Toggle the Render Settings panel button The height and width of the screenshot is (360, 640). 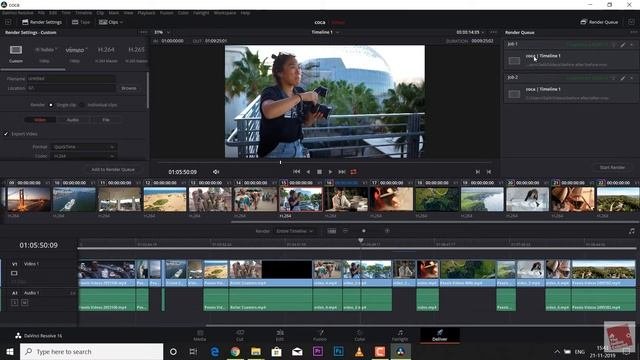click(x=42, y=22)
